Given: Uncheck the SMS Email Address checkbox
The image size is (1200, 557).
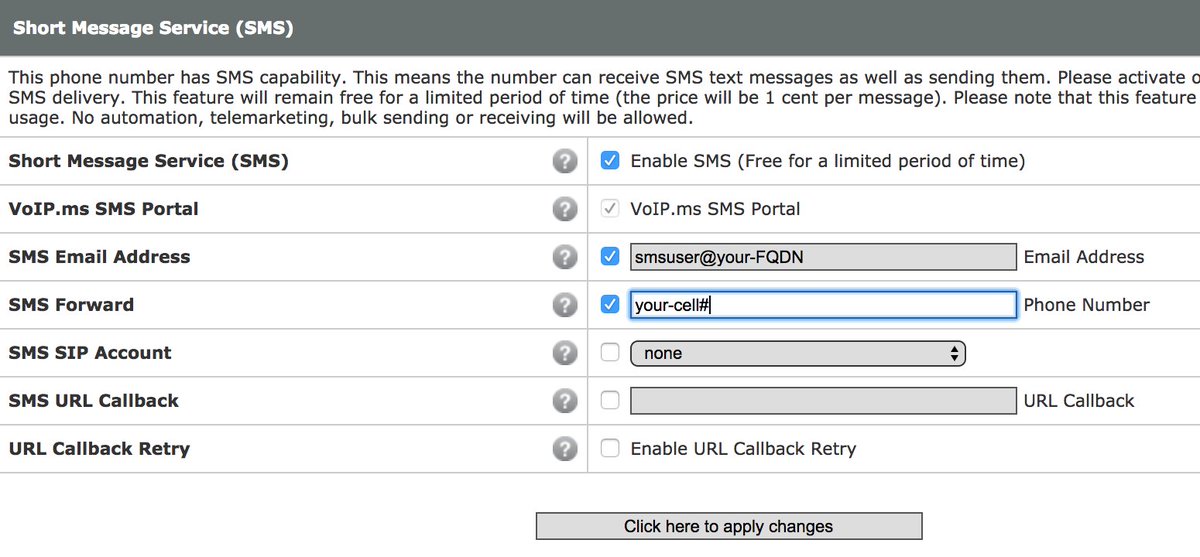Looking at the screenshot, I should pyautogui.click(x=610, y=257).
